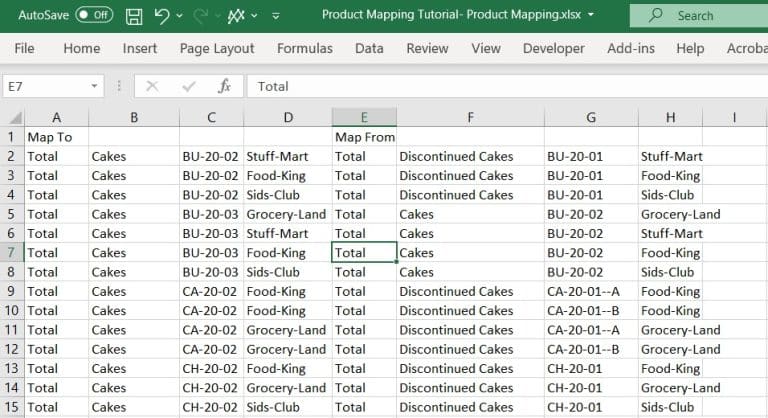The height and width of the screenshot is (418, 768).
Task: Open Customize Quick Access Toolbar dropdown
Action: (276, 16)
